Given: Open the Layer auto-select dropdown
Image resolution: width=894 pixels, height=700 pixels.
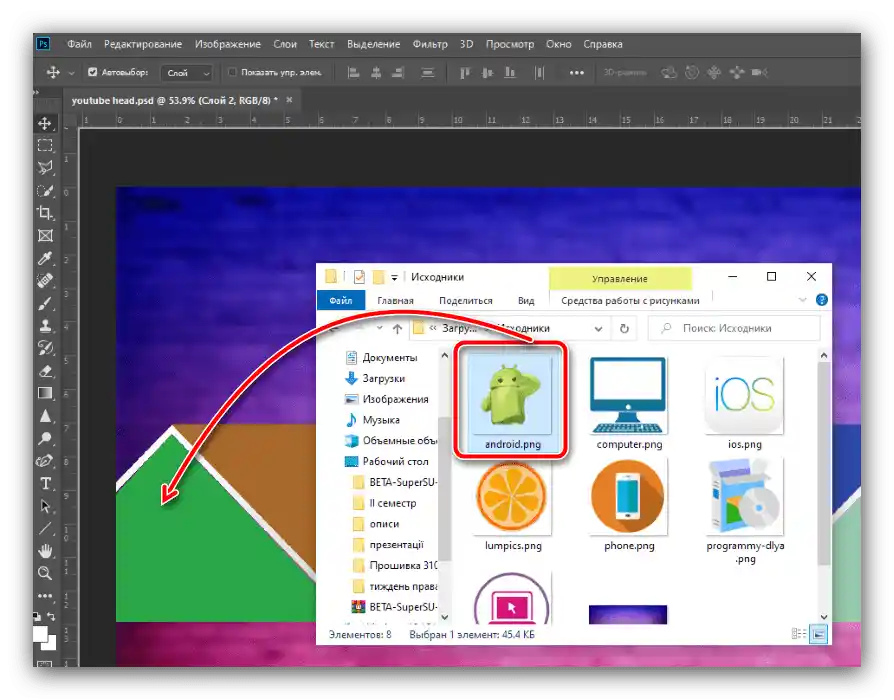Looking at the screenshot, I should [188, 72].
